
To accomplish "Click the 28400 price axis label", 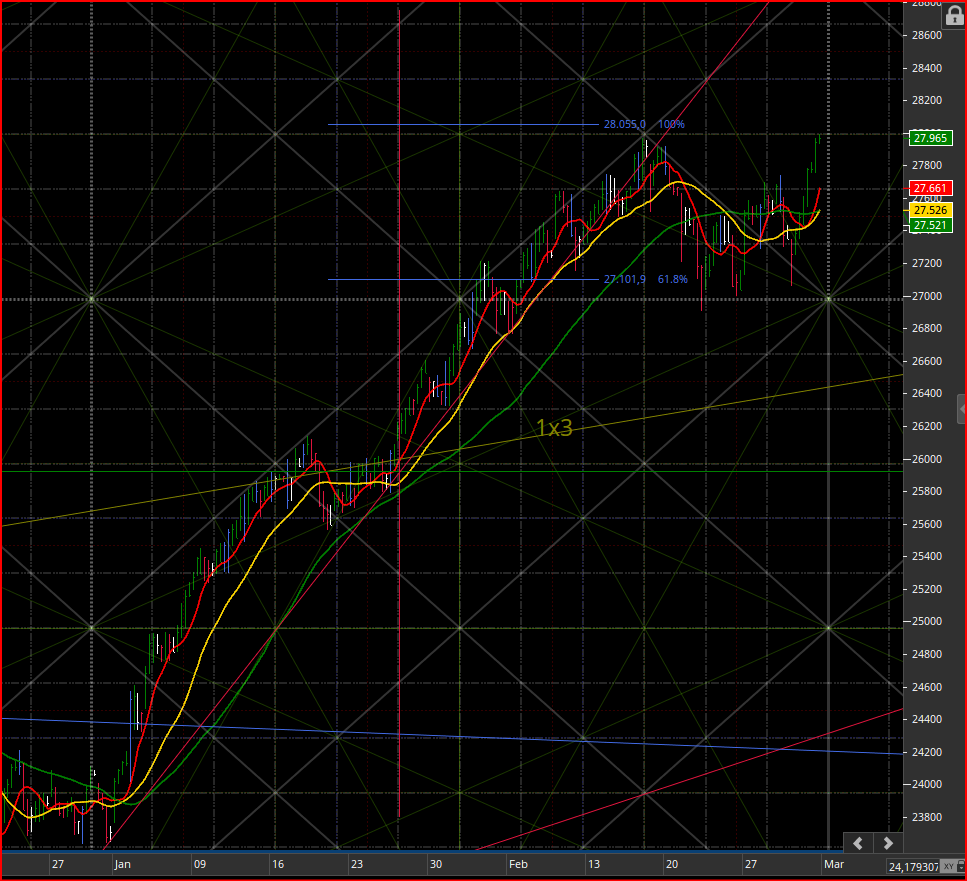I will (x=927, y=68).
